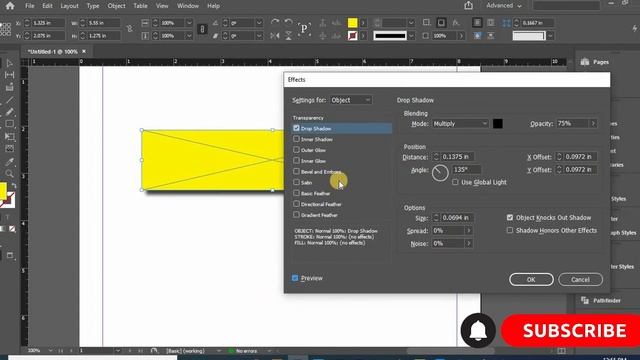This screenshot has width=640, height=360.
Task: Click the shadow Angle dial
Action: tap(440, 173)
